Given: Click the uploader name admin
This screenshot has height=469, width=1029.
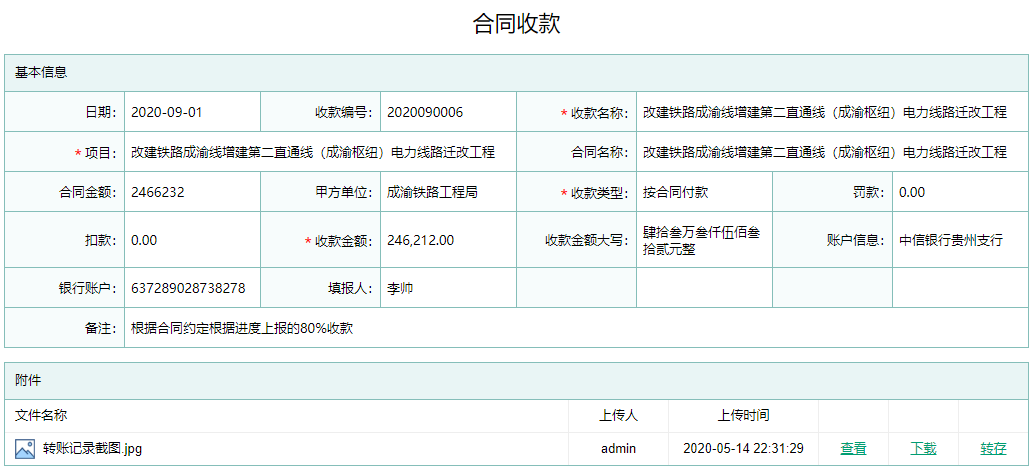Looking at the screenshot, I should click(x=618, y=449).
